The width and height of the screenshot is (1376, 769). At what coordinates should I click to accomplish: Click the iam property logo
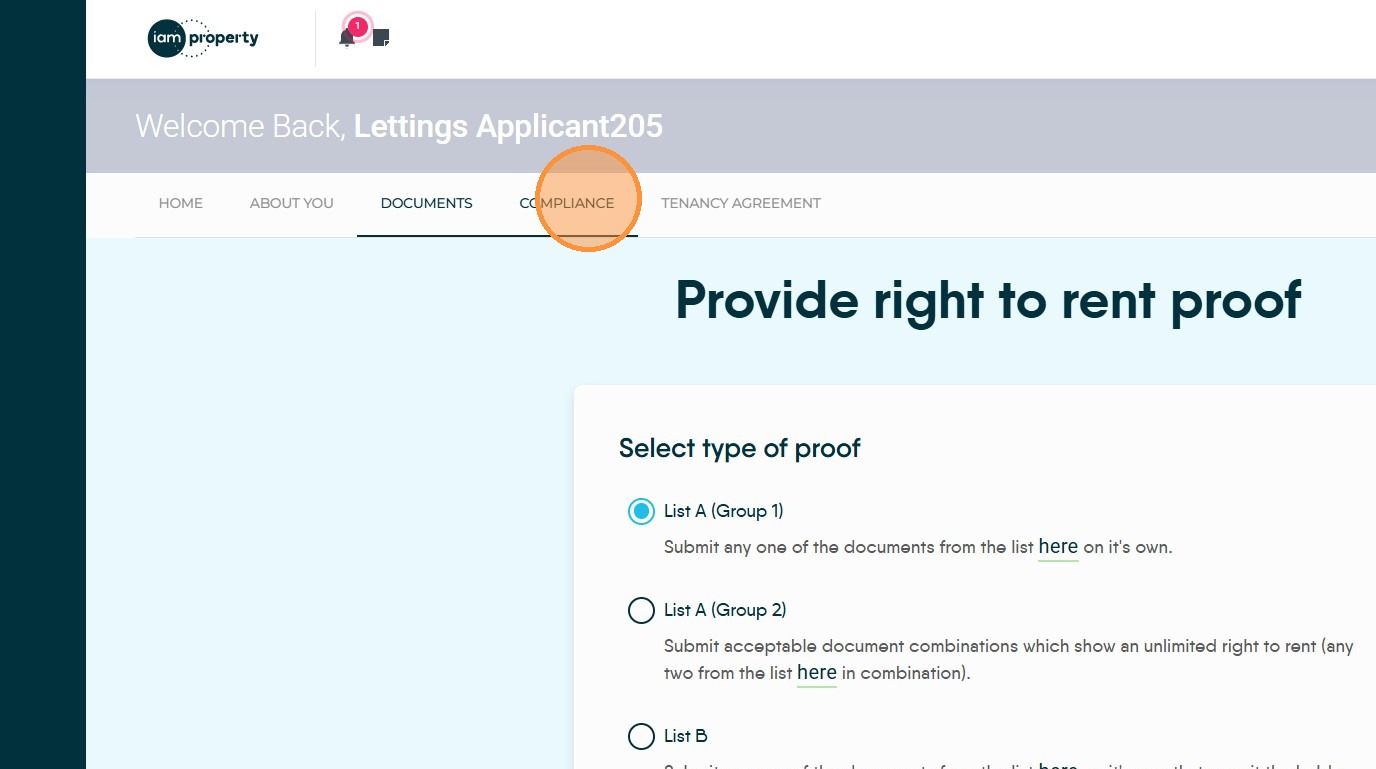tap(203, 39)
